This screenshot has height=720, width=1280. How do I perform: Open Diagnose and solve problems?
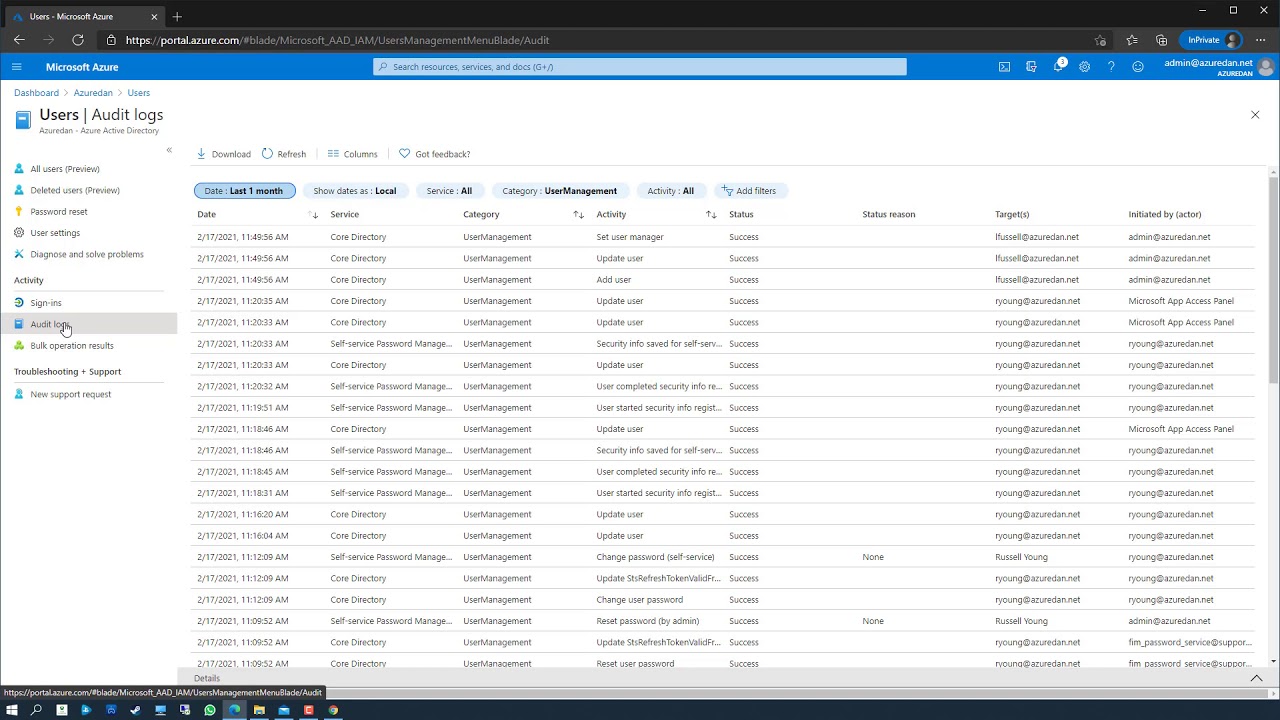coord(87,254)
